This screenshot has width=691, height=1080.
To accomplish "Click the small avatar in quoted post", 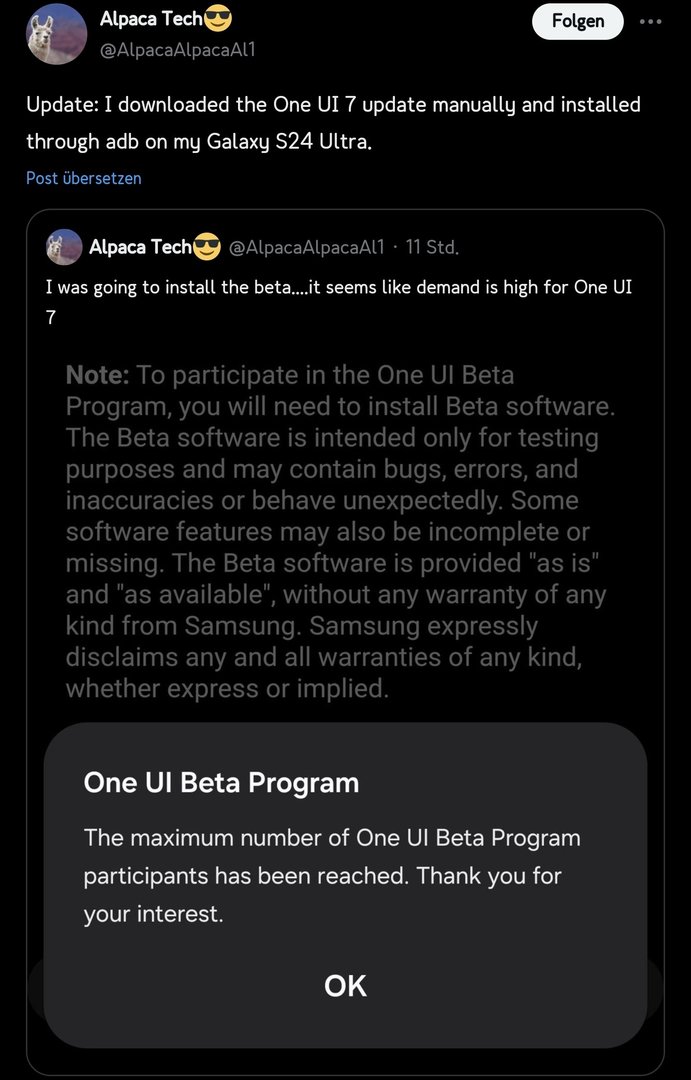I will click(64, 247).
